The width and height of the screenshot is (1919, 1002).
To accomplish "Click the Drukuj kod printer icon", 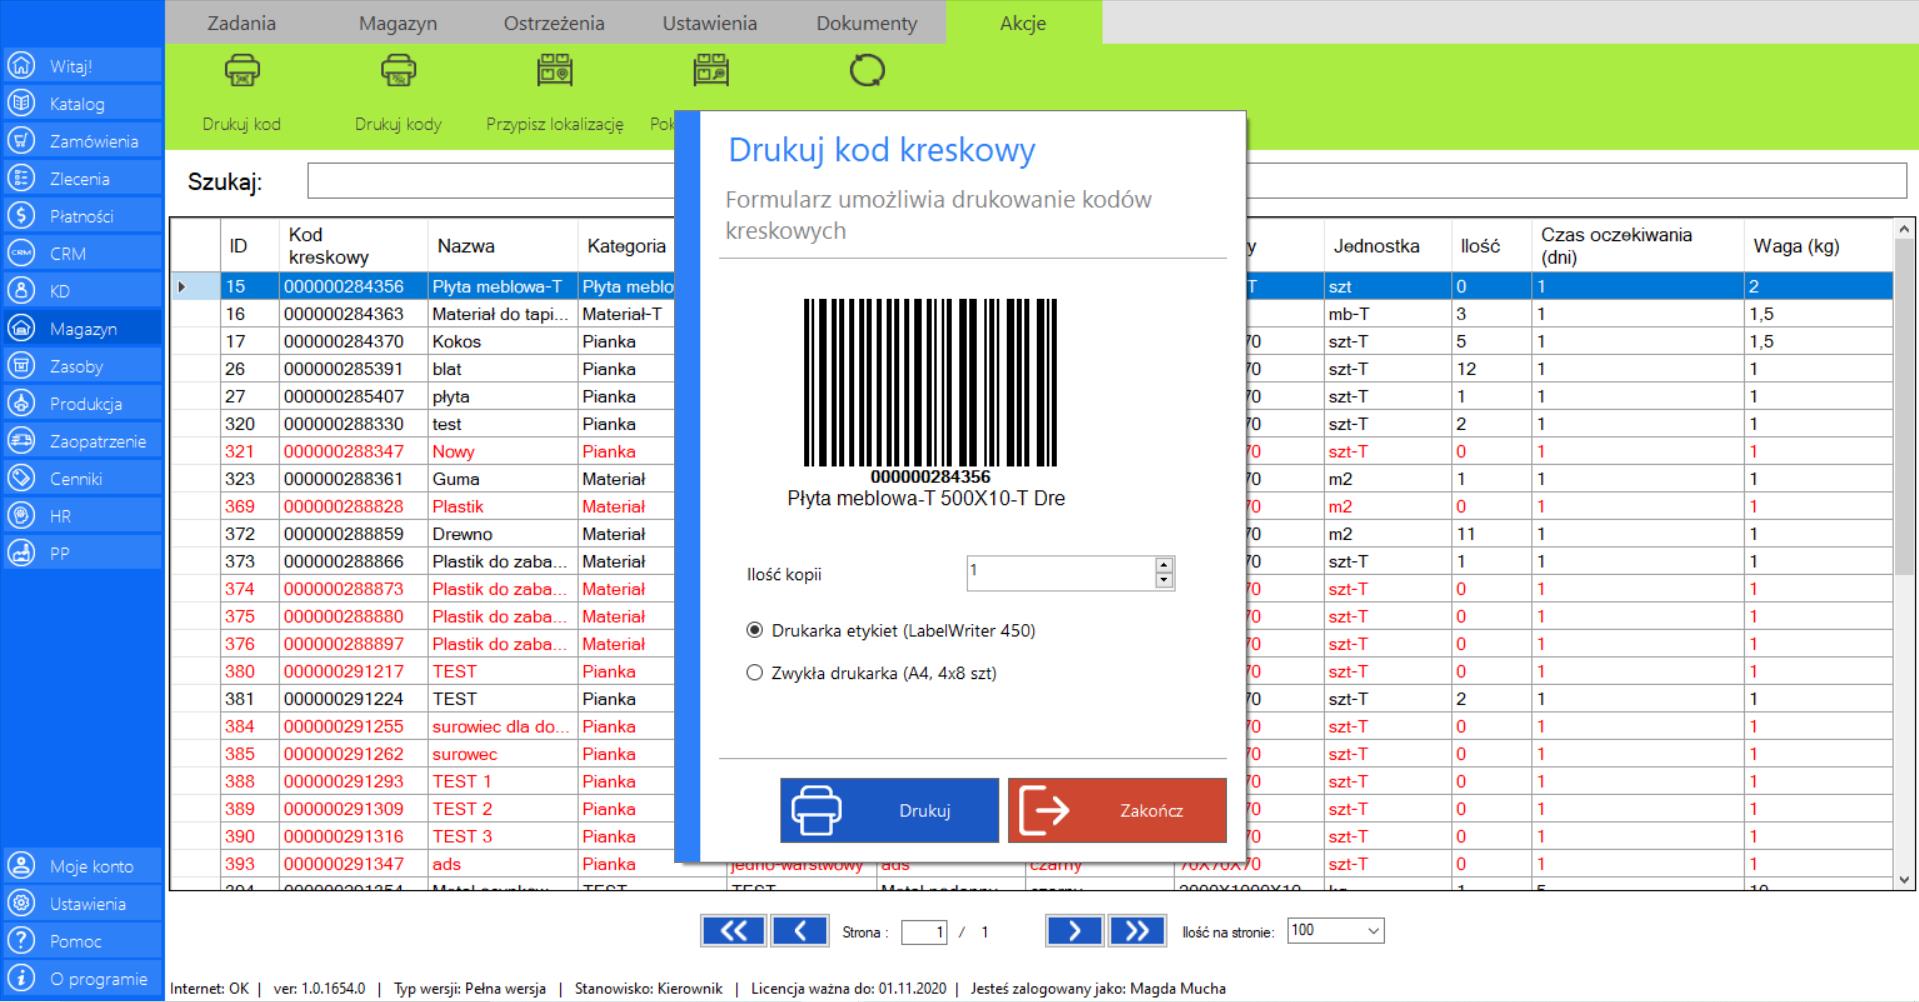I will coord(242,70).
